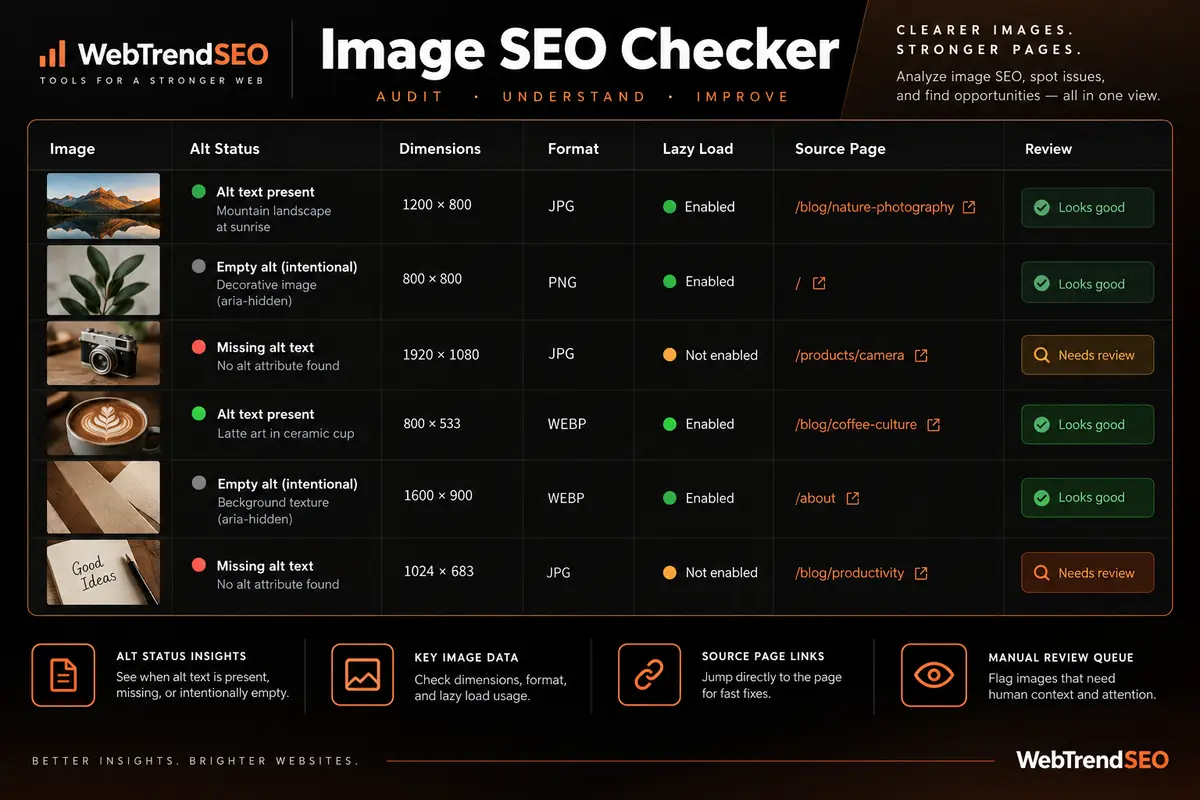
Task: Click Needs review button for /blog/productivity
Action: point(1087,573)
